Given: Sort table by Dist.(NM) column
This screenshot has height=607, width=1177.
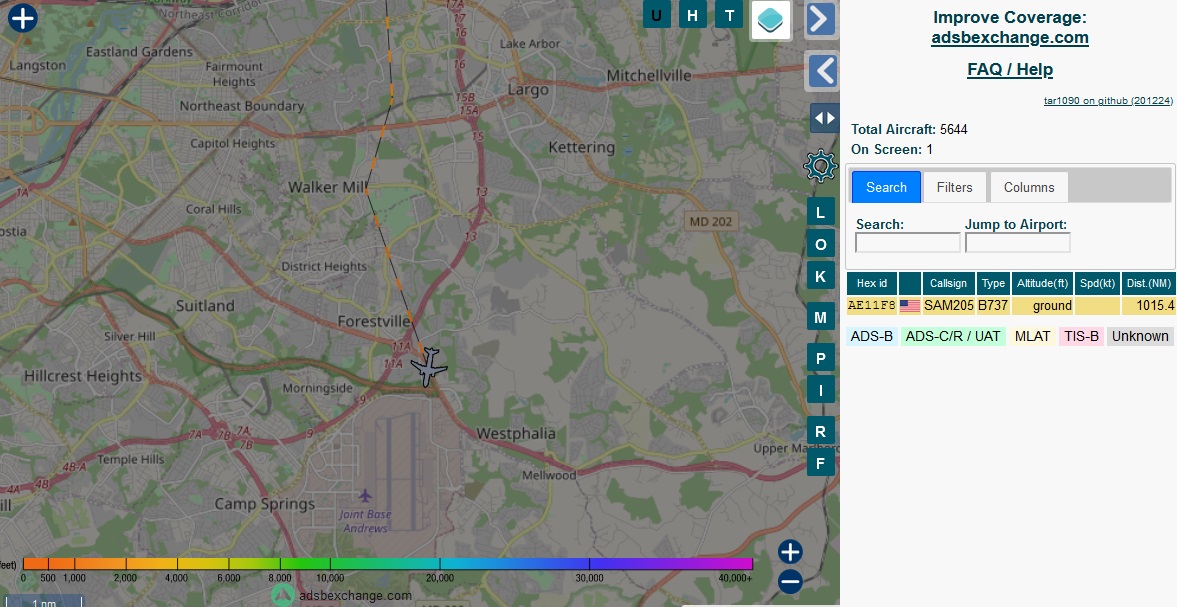Looking at the screenshot, I should (1148, 283).
